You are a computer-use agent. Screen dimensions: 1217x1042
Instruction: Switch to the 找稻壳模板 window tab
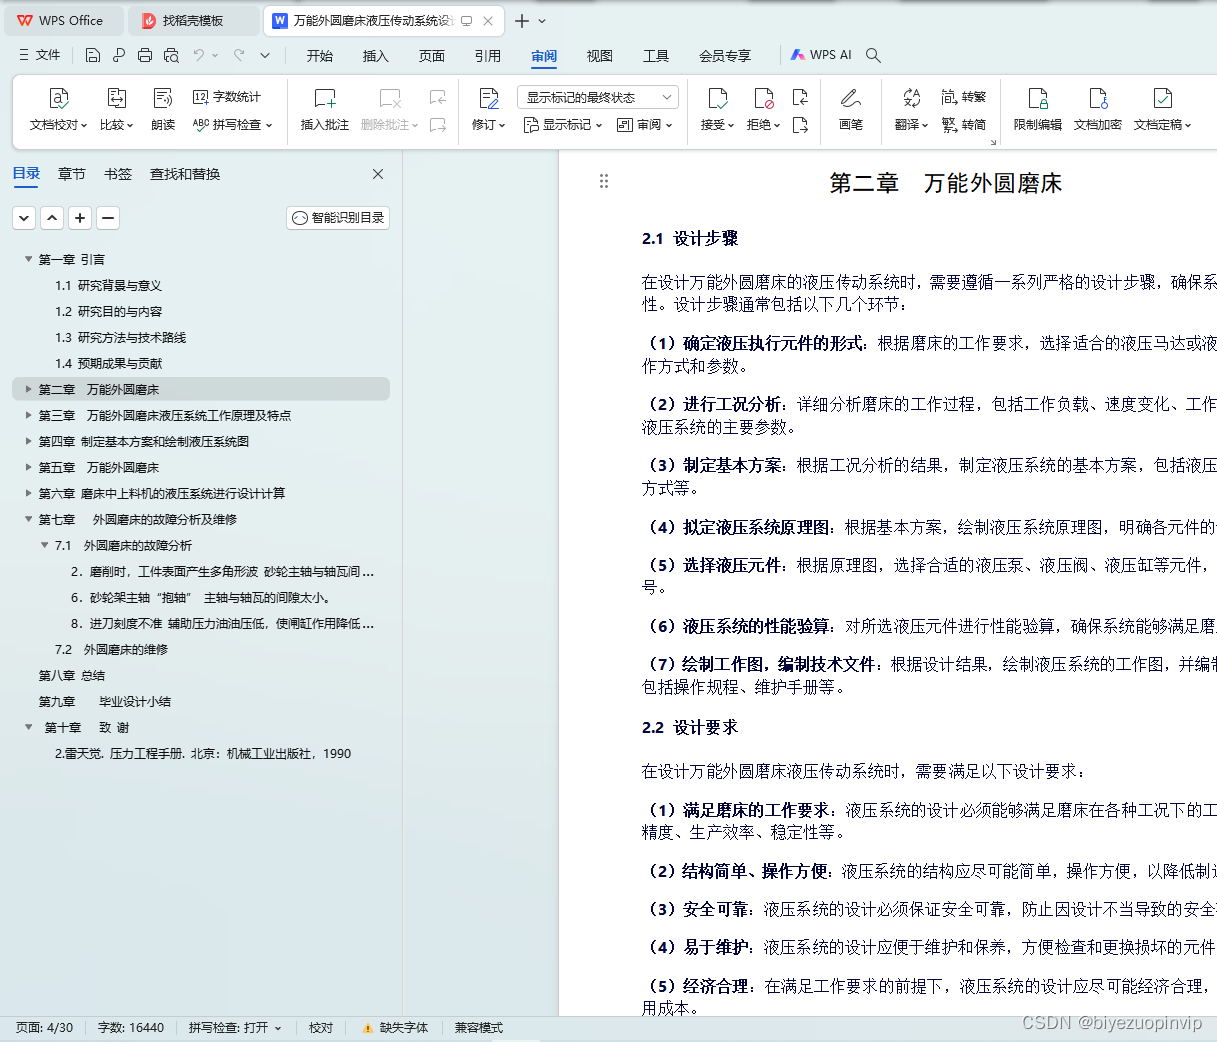coord(194,21)
